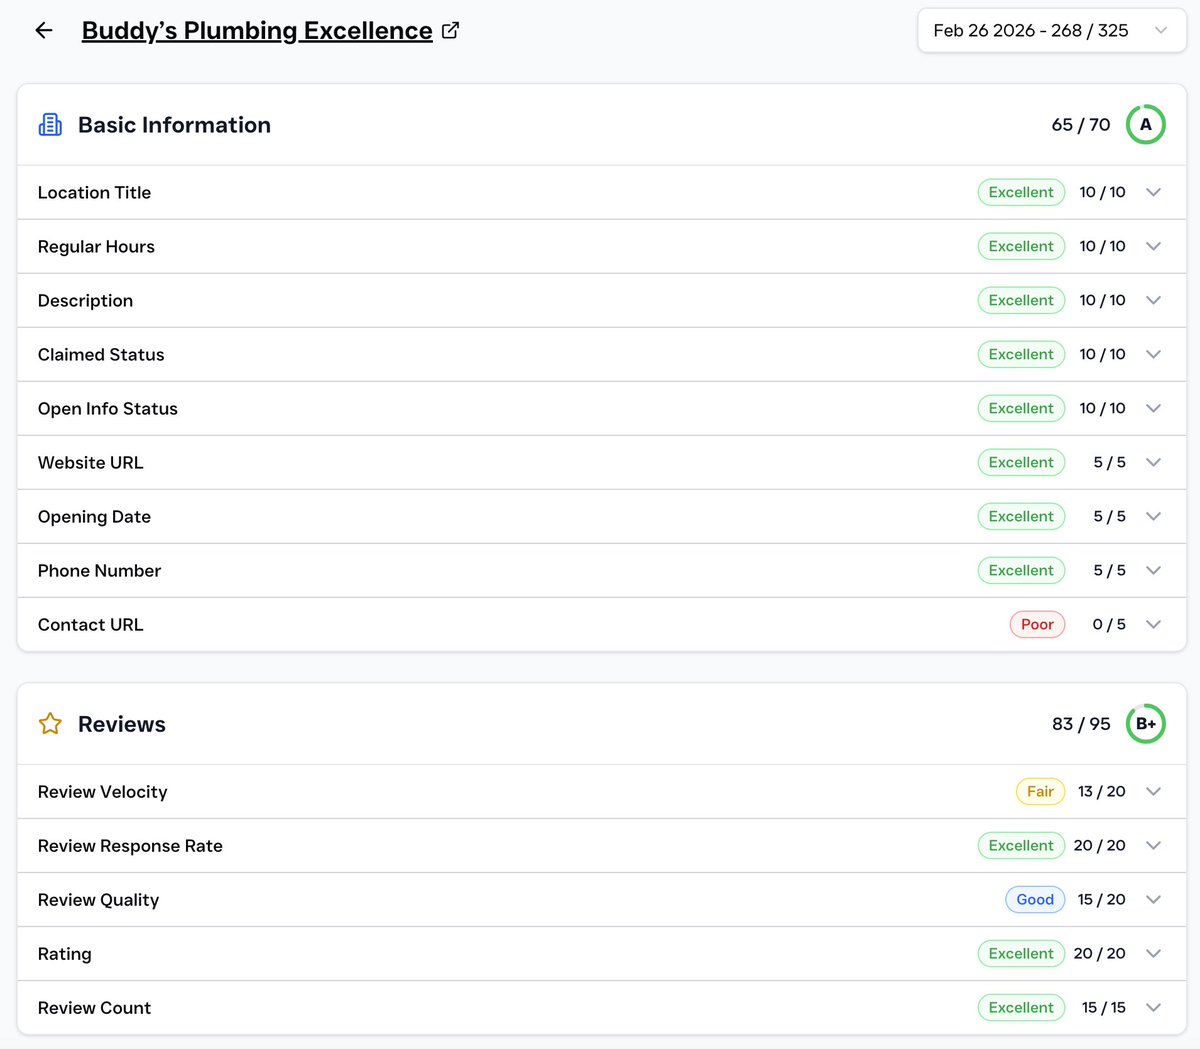Click the 0 / 5 Contact URL score
The width and height of the screenshot is (1200, 1049).
(1109, 624)
